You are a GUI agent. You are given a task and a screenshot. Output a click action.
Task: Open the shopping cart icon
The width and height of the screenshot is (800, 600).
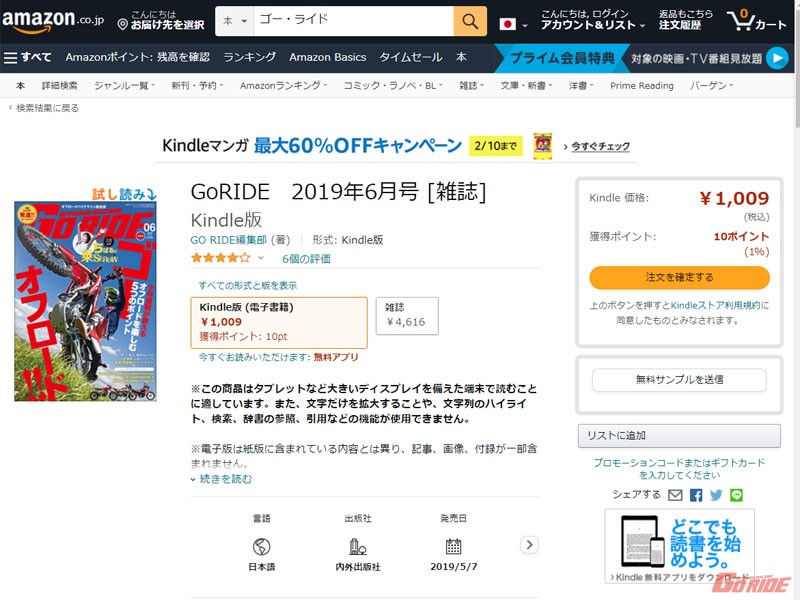pyautogui.click(x=756, y=21)
